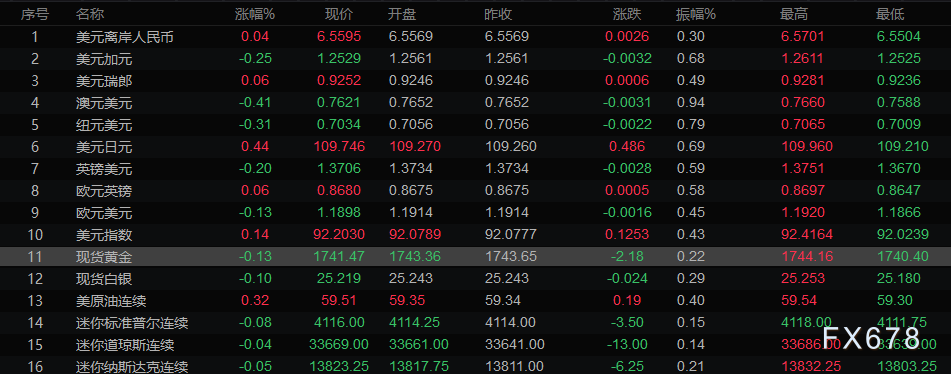Image resolution: width=951 pixels, height=374 pixels.
Task: Click change value -13.00
Action: [627, 344]
